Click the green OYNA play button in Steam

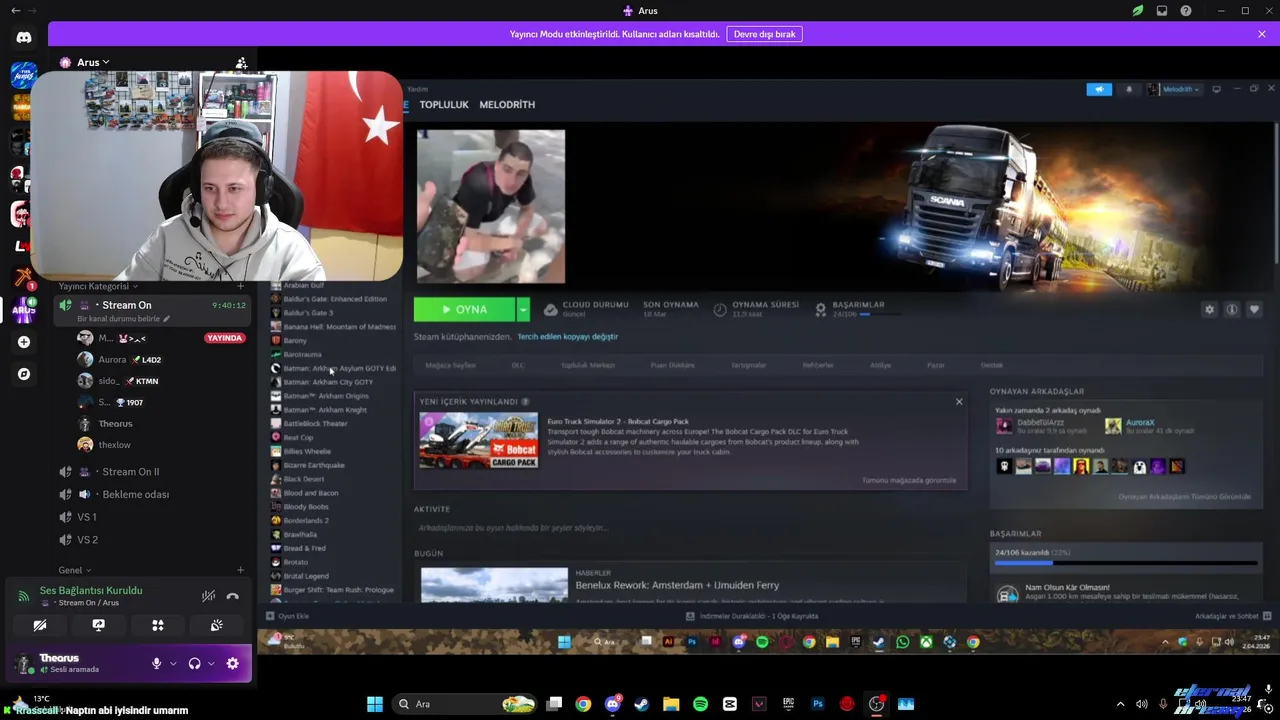click(x=464, y=310)
